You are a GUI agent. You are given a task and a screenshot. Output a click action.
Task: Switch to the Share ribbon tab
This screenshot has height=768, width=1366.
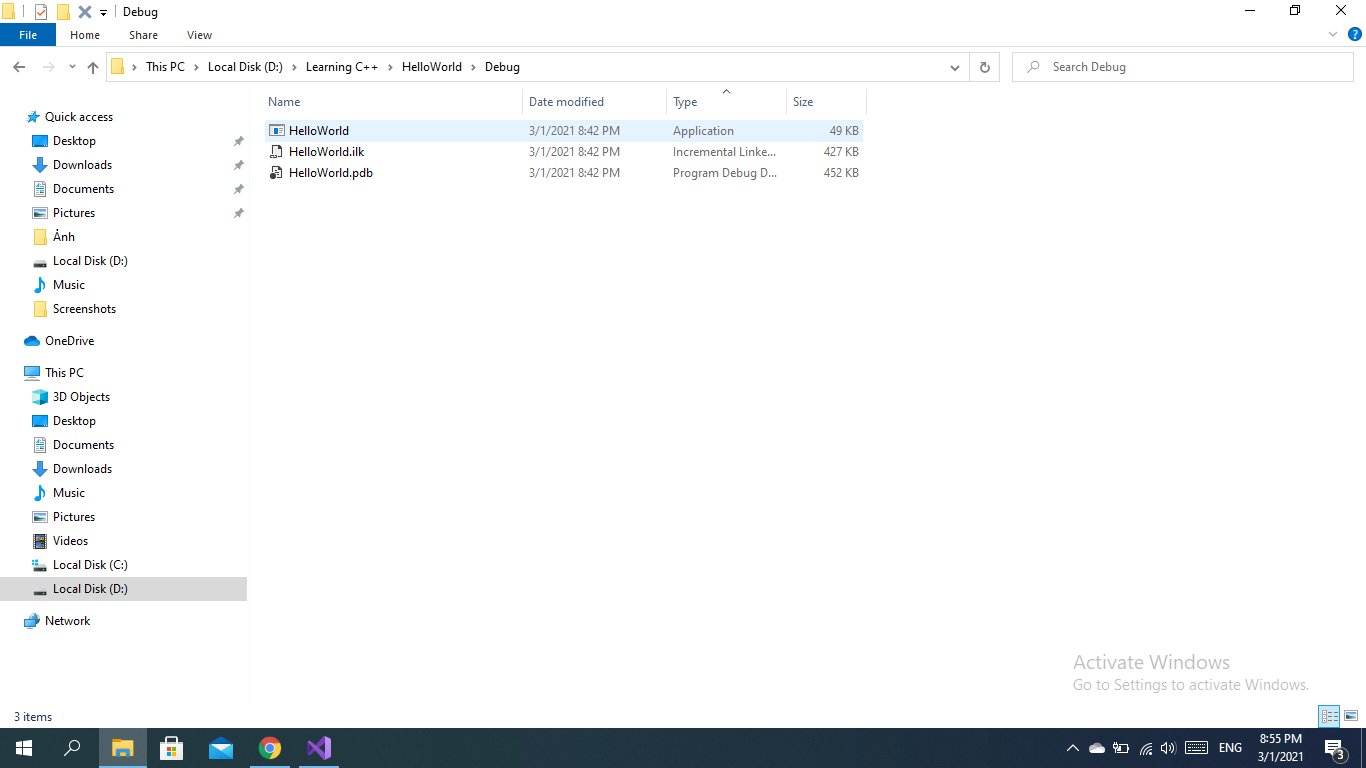click(143, 35)
